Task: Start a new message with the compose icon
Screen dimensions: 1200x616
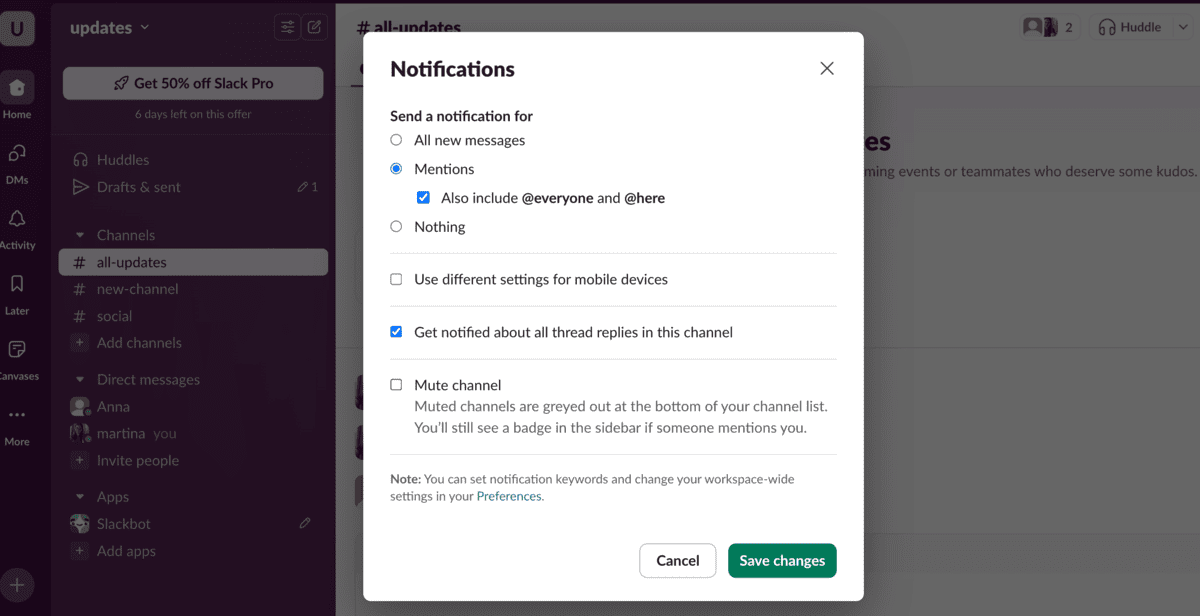Action: click(314, 27)
